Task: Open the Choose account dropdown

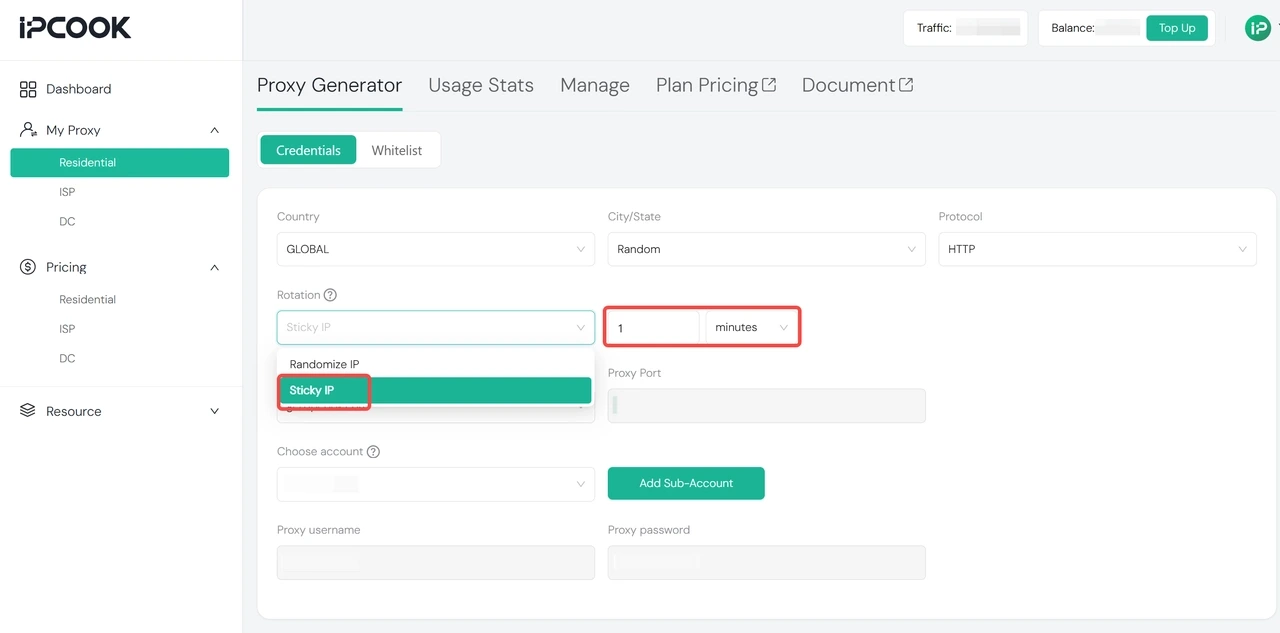Action: [435, 484]
